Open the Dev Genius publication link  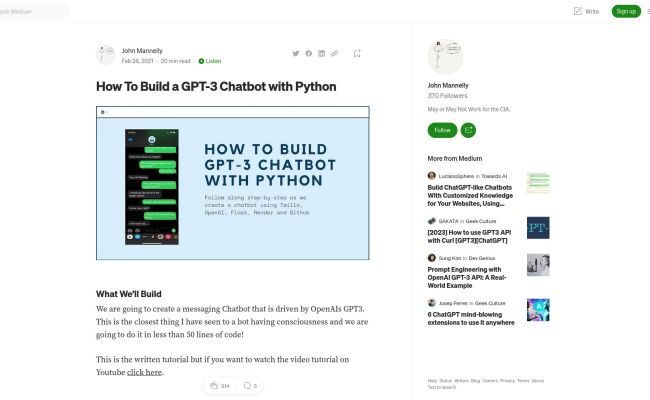[482, 258]
